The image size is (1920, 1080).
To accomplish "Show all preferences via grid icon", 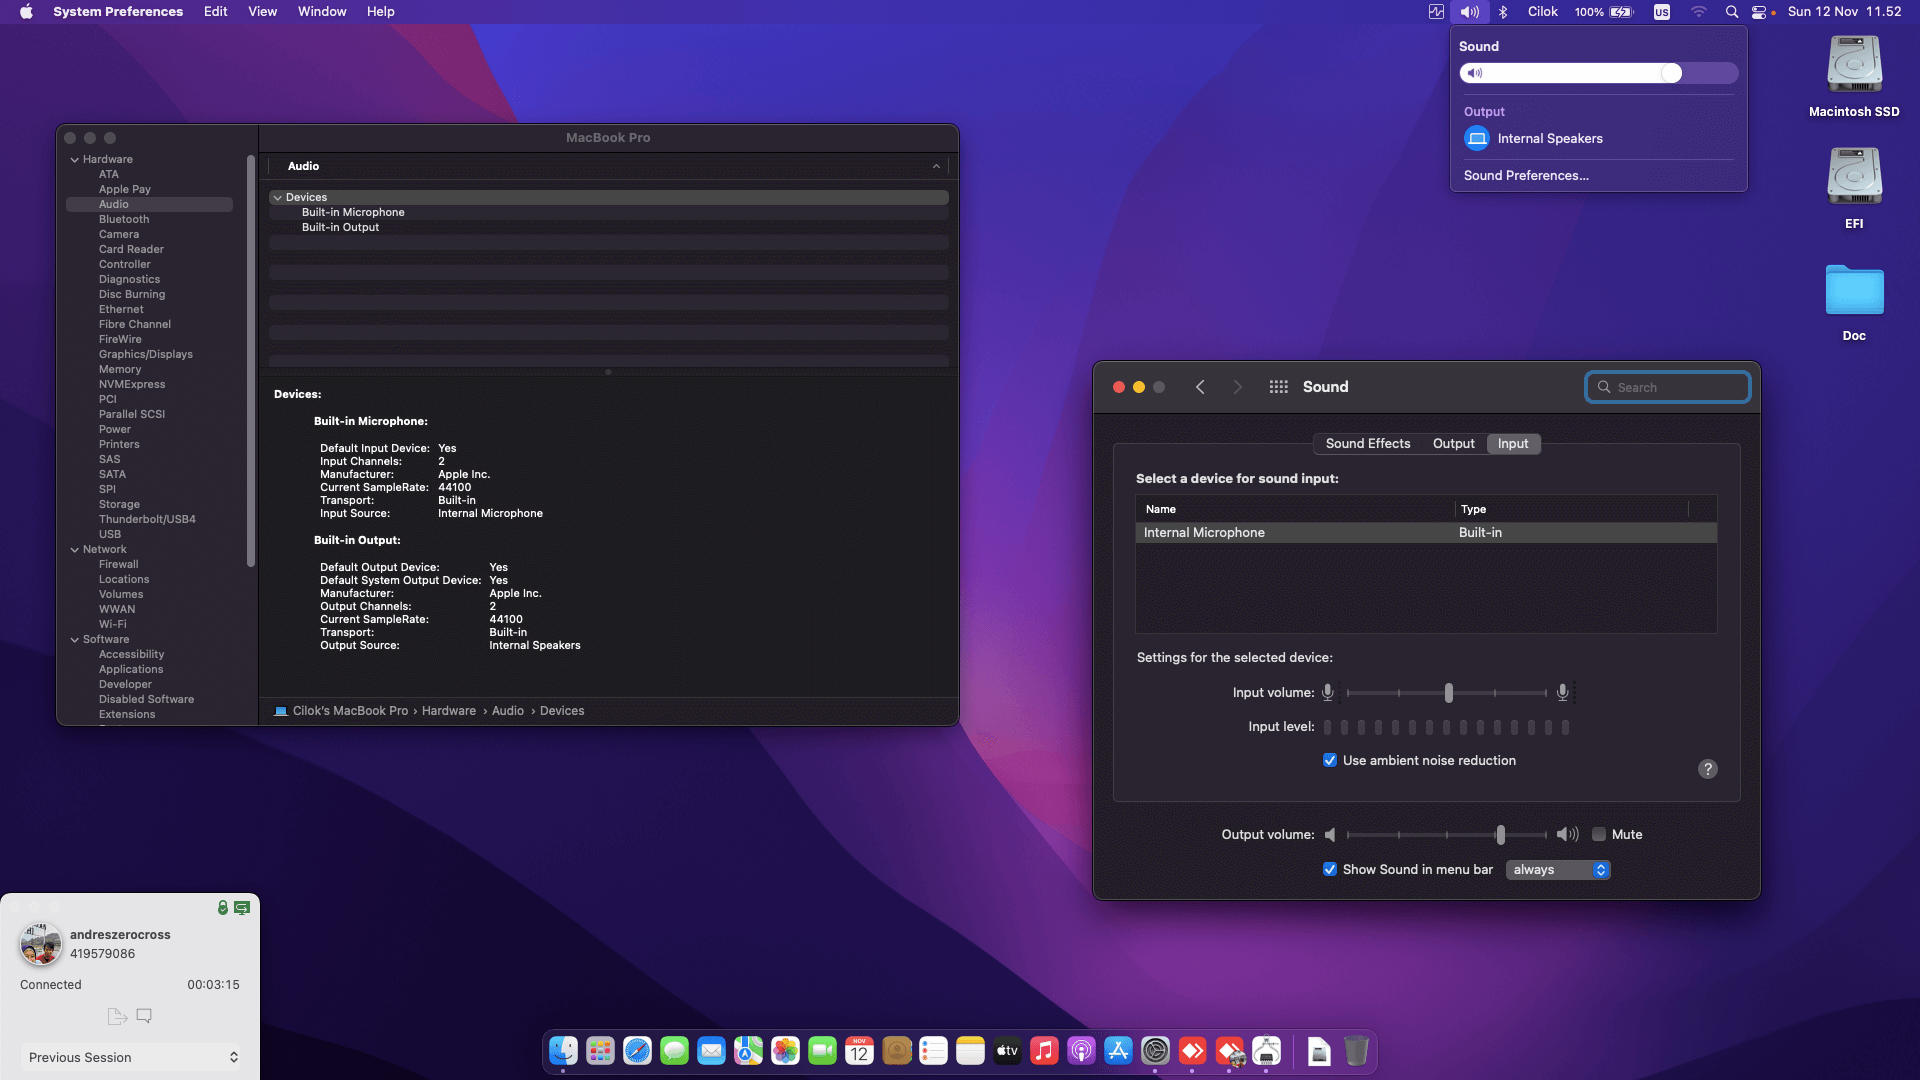I will pos(1278,387).
